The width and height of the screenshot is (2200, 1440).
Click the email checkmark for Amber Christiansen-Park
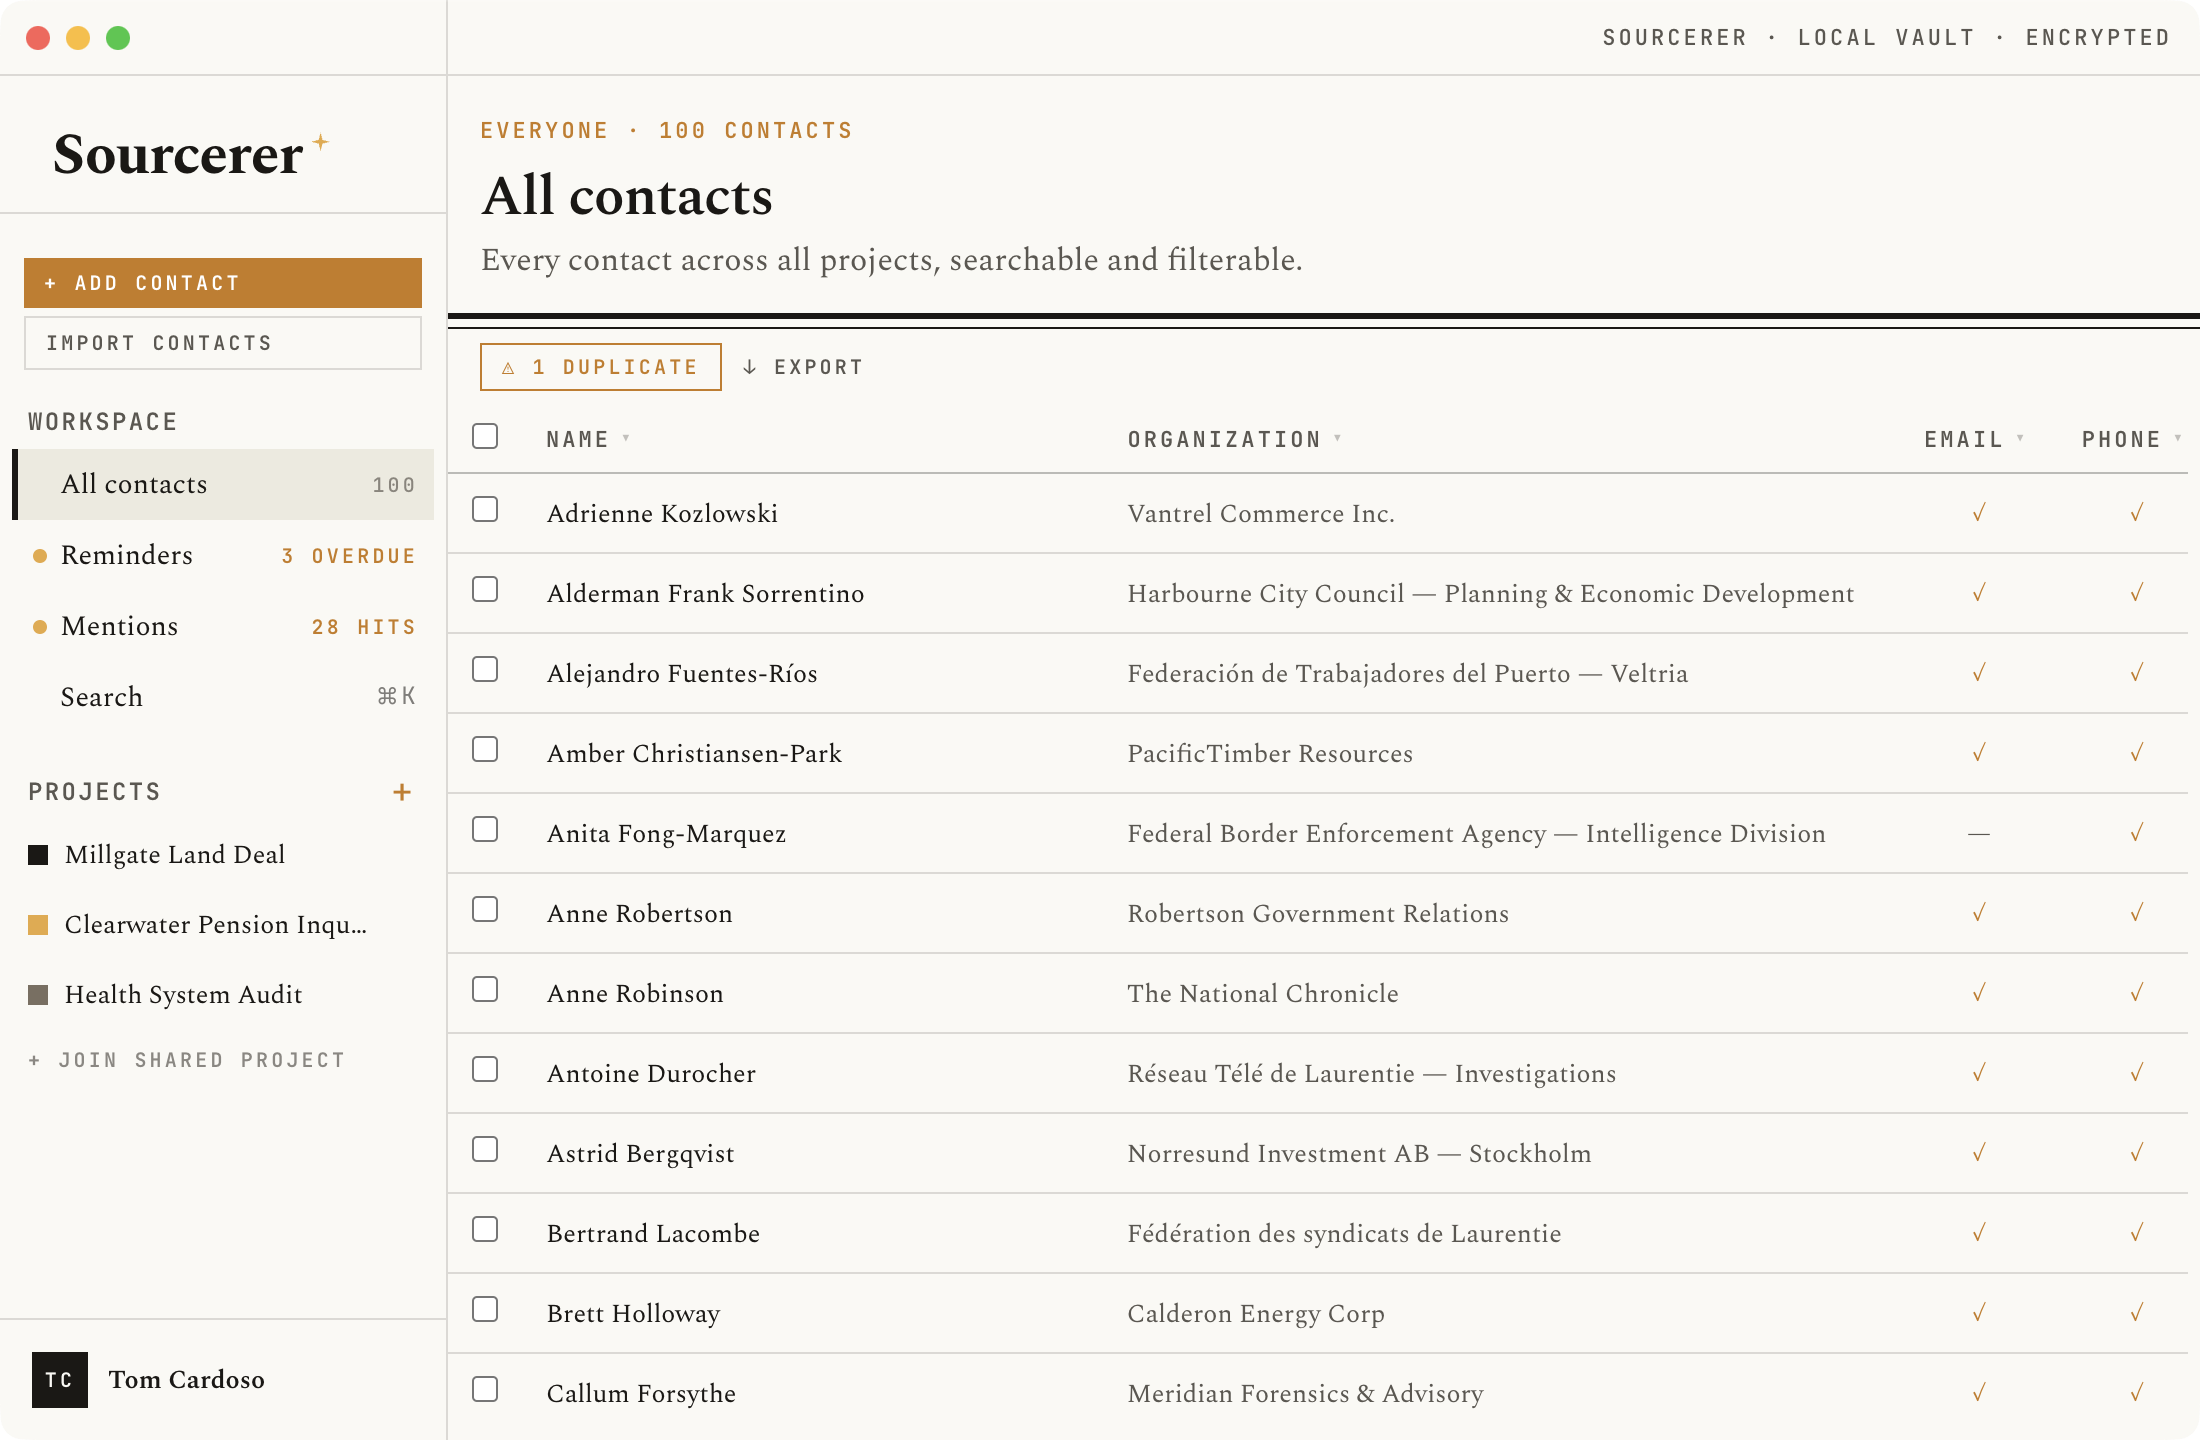(x=1979, y=753)
